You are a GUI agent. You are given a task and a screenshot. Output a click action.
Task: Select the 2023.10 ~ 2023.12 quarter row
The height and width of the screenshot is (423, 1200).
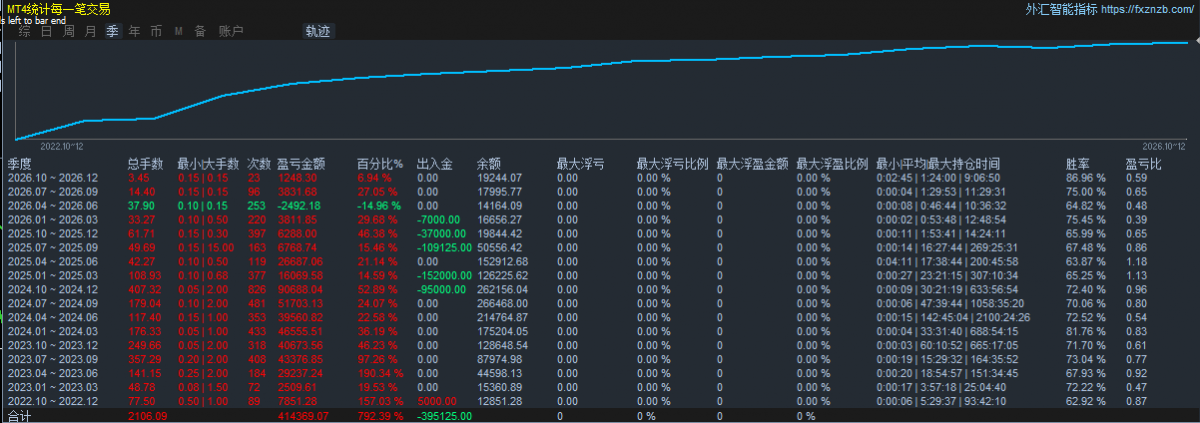[x=600, y=345]
